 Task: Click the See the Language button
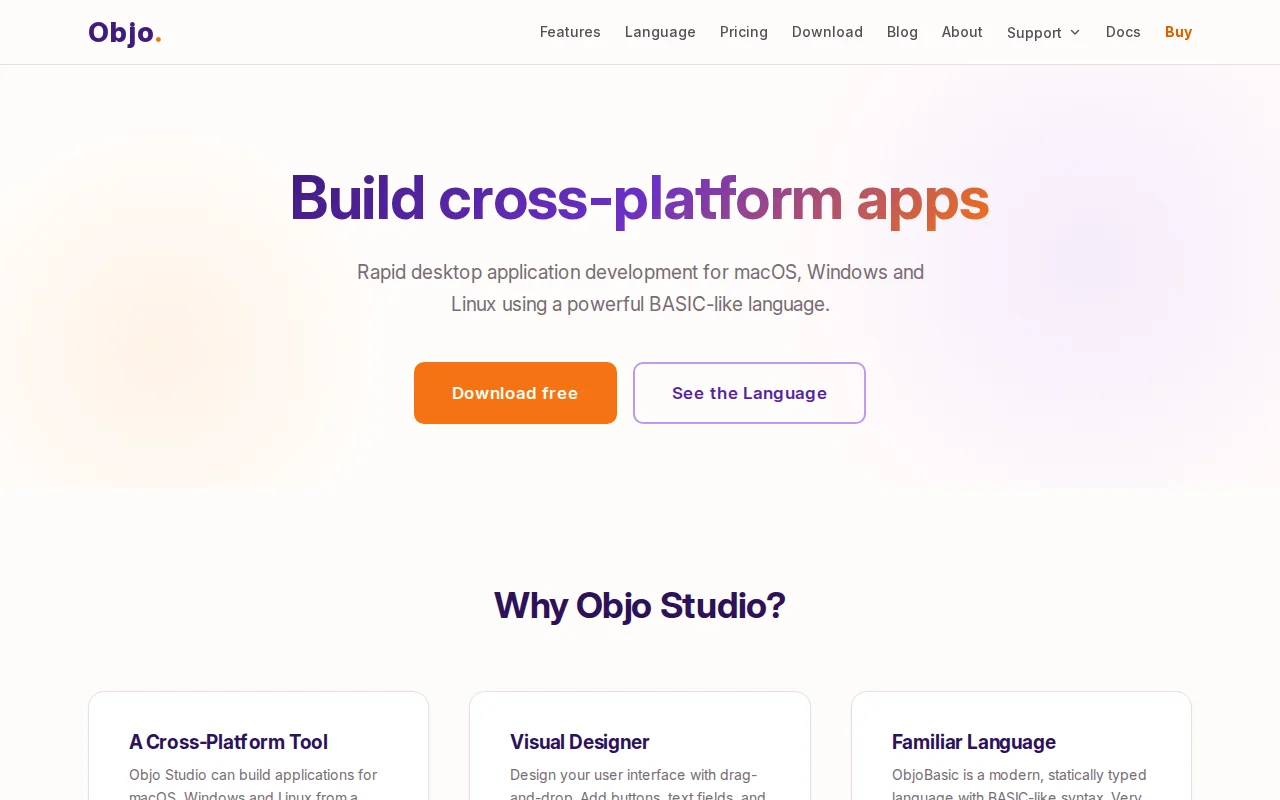click(x=749, y=393)
